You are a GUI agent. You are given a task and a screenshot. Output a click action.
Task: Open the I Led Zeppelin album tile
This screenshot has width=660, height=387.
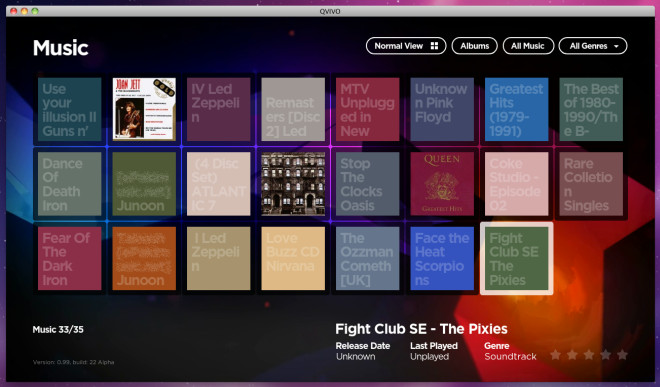click(x=218, y=259)
